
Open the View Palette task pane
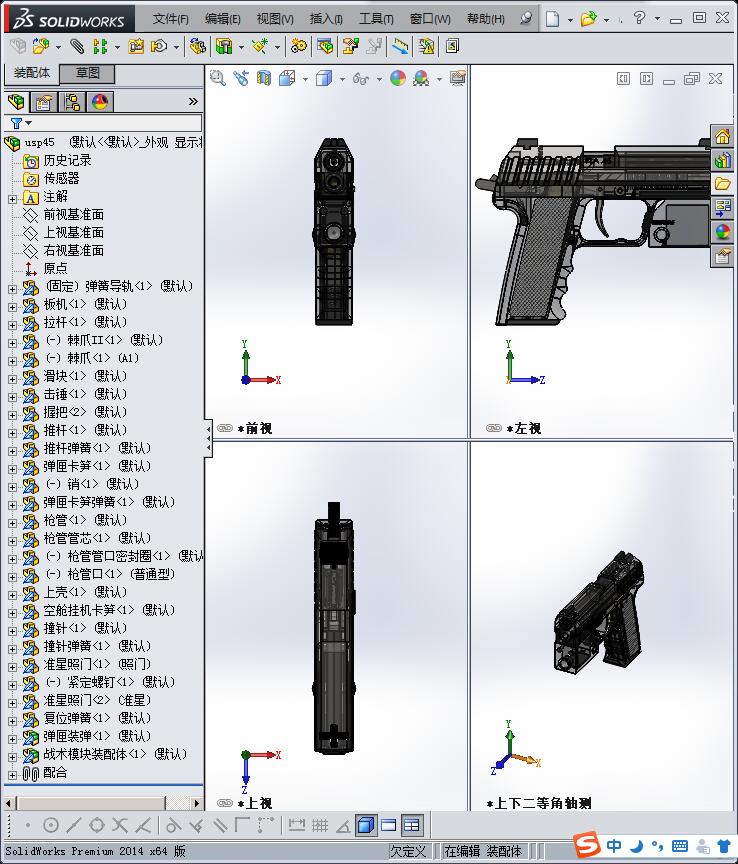[722, 208]
